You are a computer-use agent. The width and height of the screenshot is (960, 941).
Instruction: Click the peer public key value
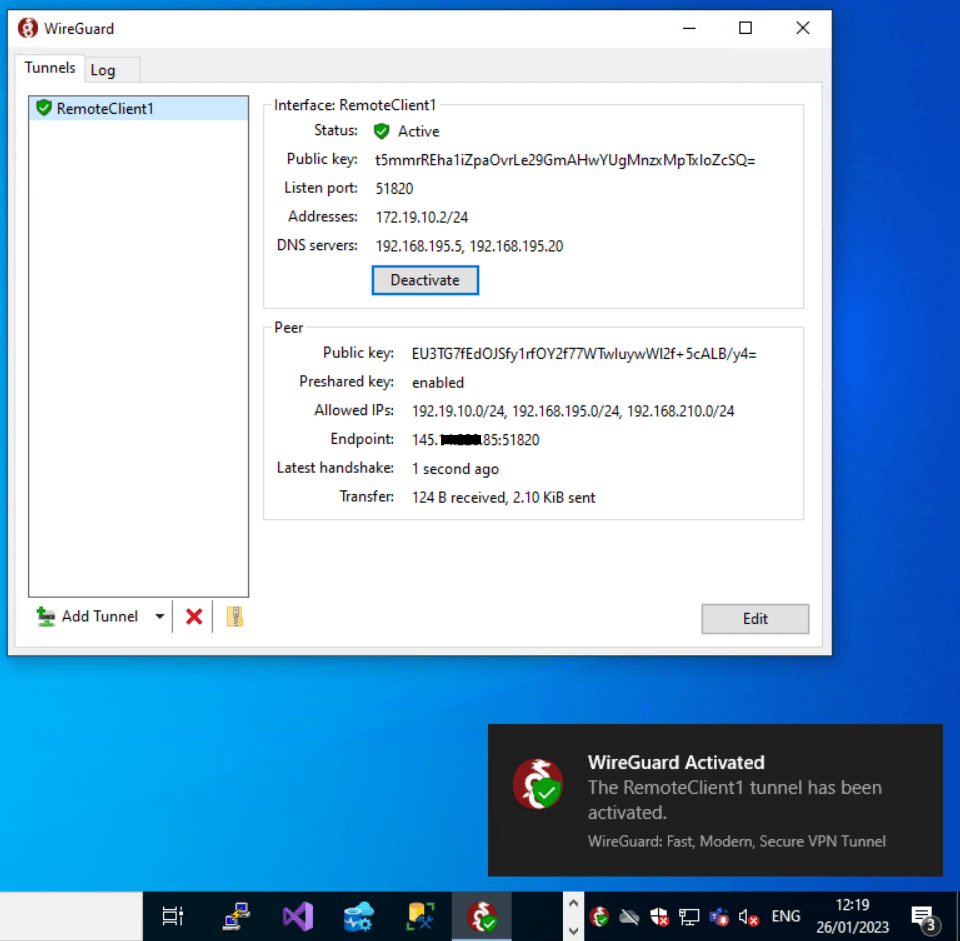[x=584, y=354]
